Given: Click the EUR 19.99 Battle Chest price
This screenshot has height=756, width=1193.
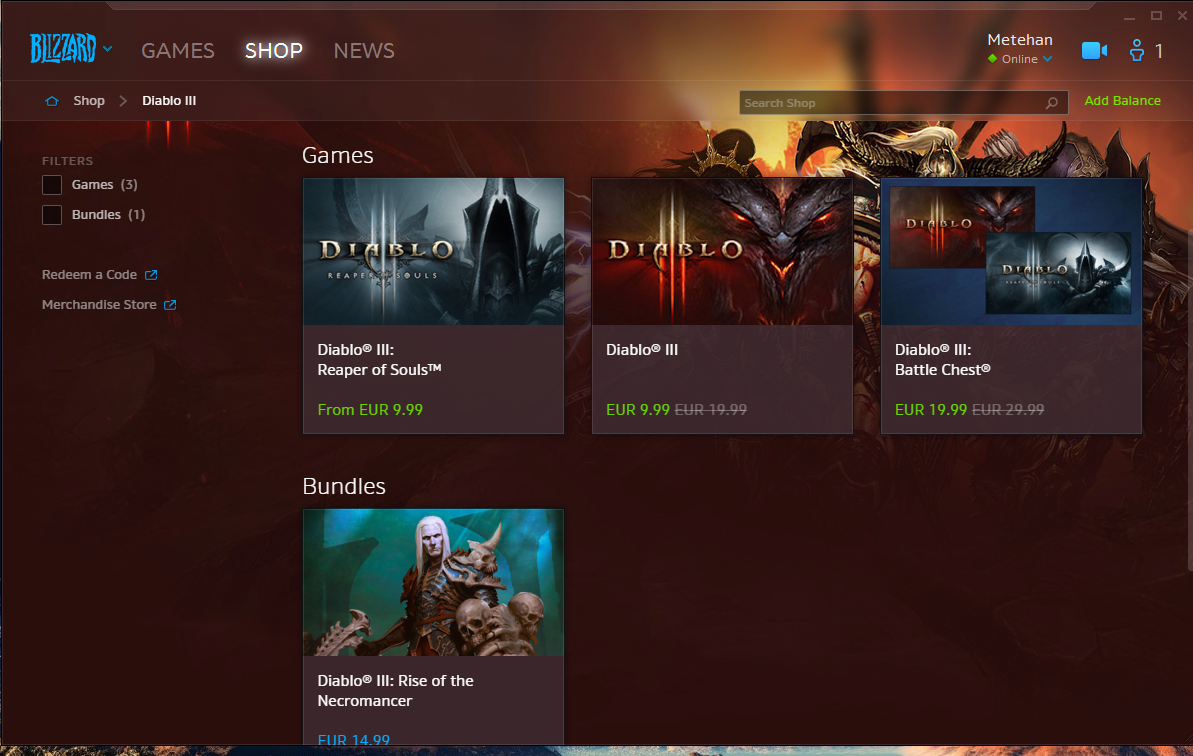Looking at the screenshot, I should click(931, 410).
